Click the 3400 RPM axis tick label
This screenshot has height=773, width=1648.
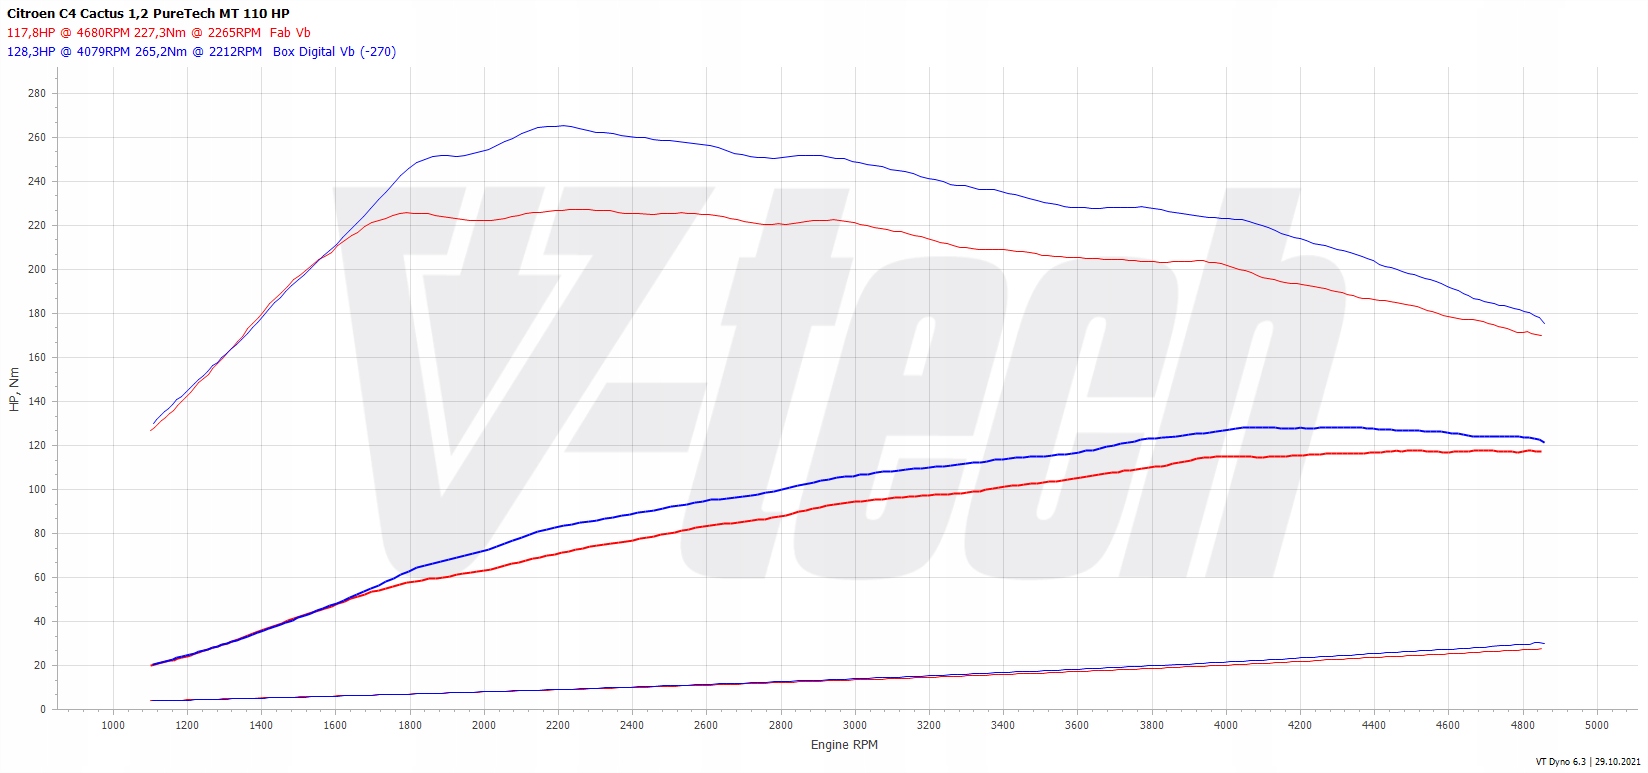[1003, 726]
